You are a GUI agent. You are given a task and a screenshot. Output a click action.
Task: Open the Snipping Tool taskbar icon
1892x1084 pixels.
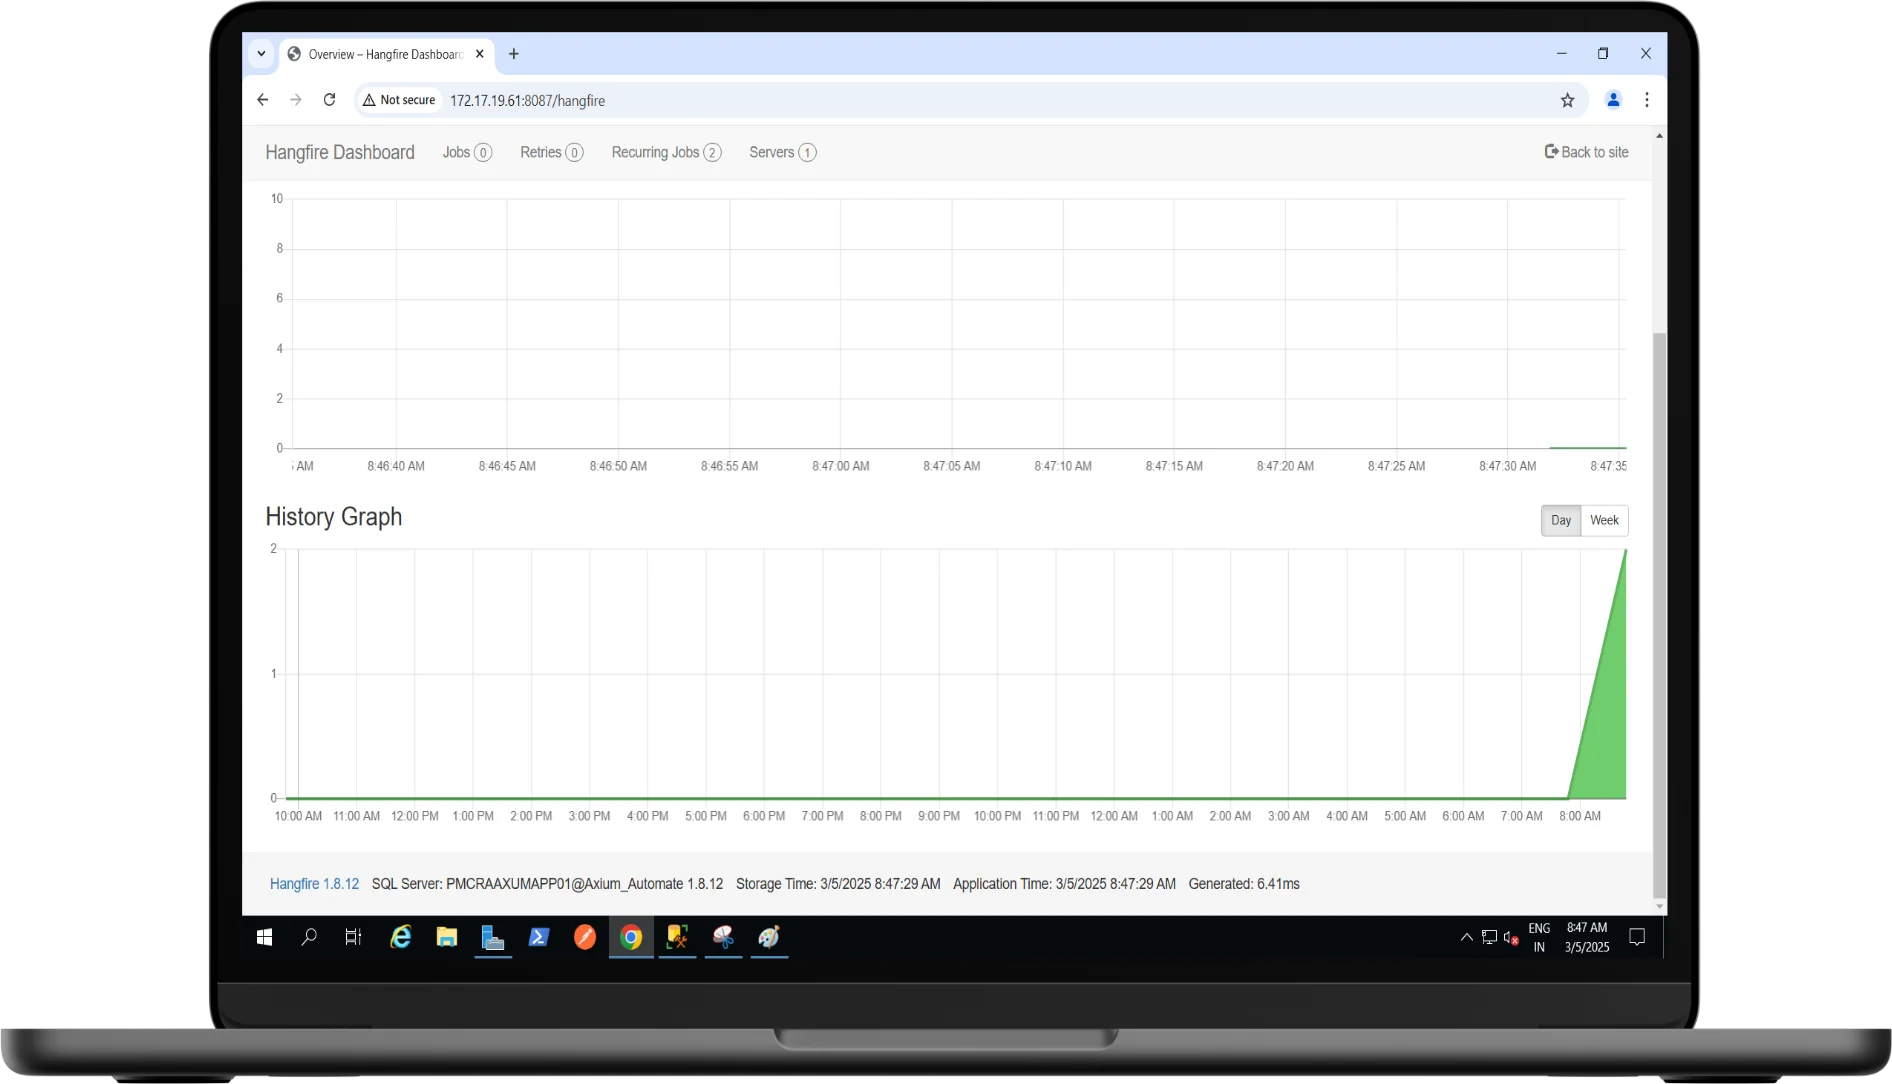coord(723,937)
